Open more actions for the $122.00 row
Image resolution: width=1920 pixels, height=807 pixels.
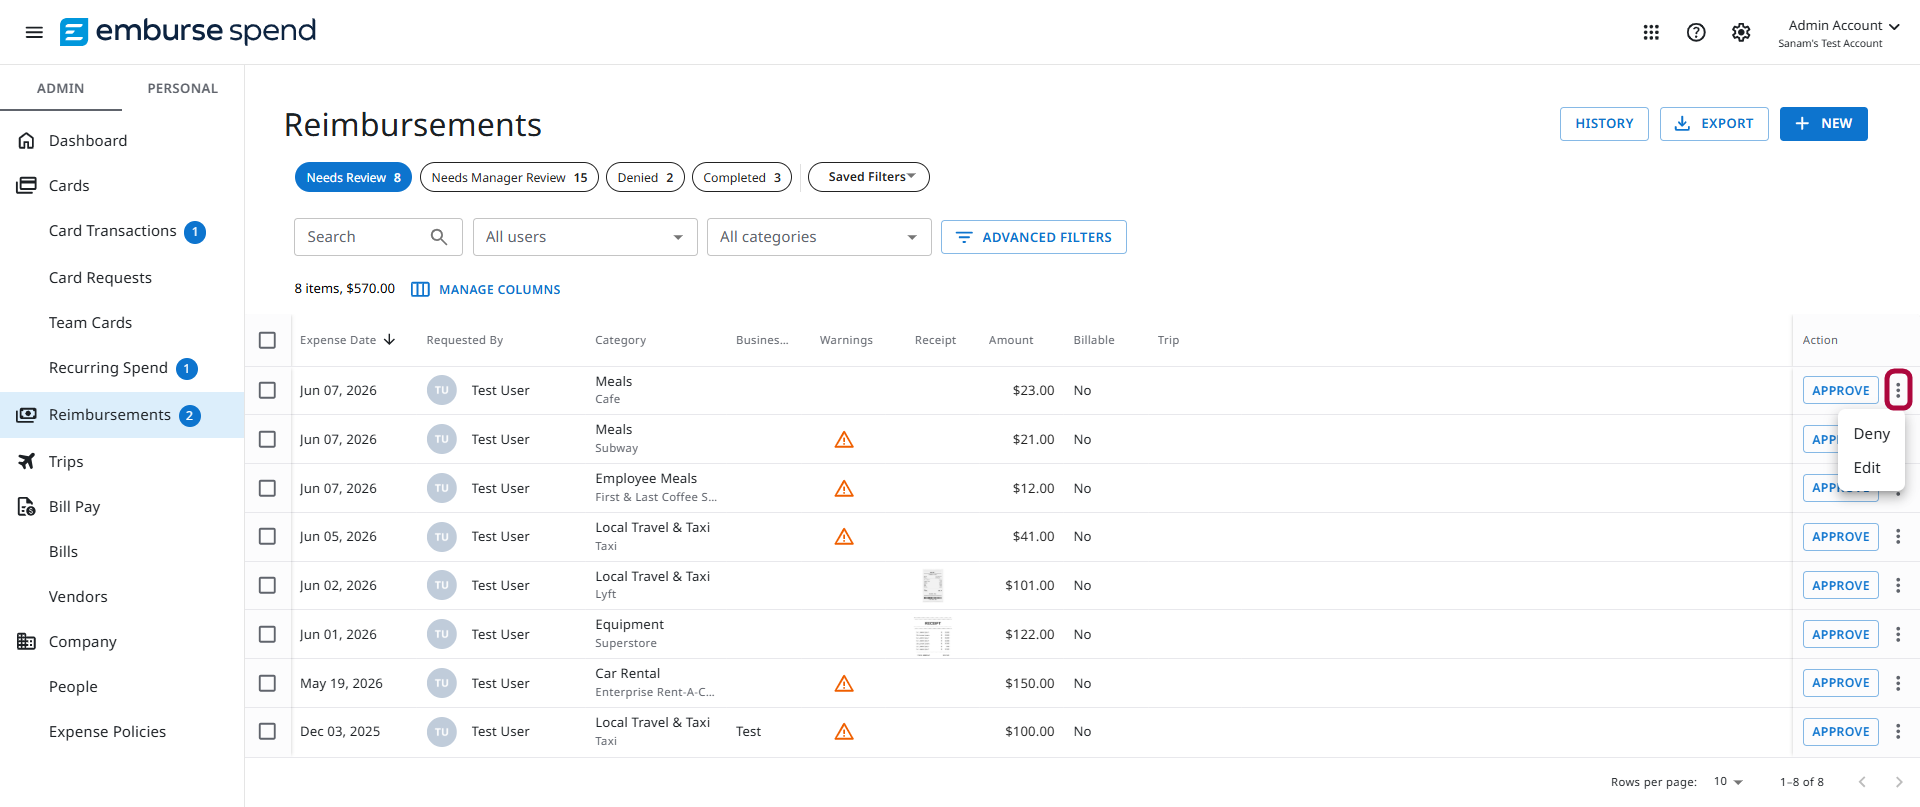click(x=1898, y=635)
